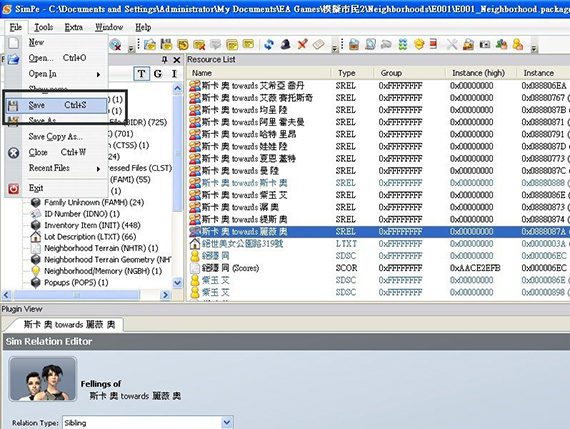
Task: Choose Open... from the File menu
Action: pyautogui.click(x=57, y=58)
